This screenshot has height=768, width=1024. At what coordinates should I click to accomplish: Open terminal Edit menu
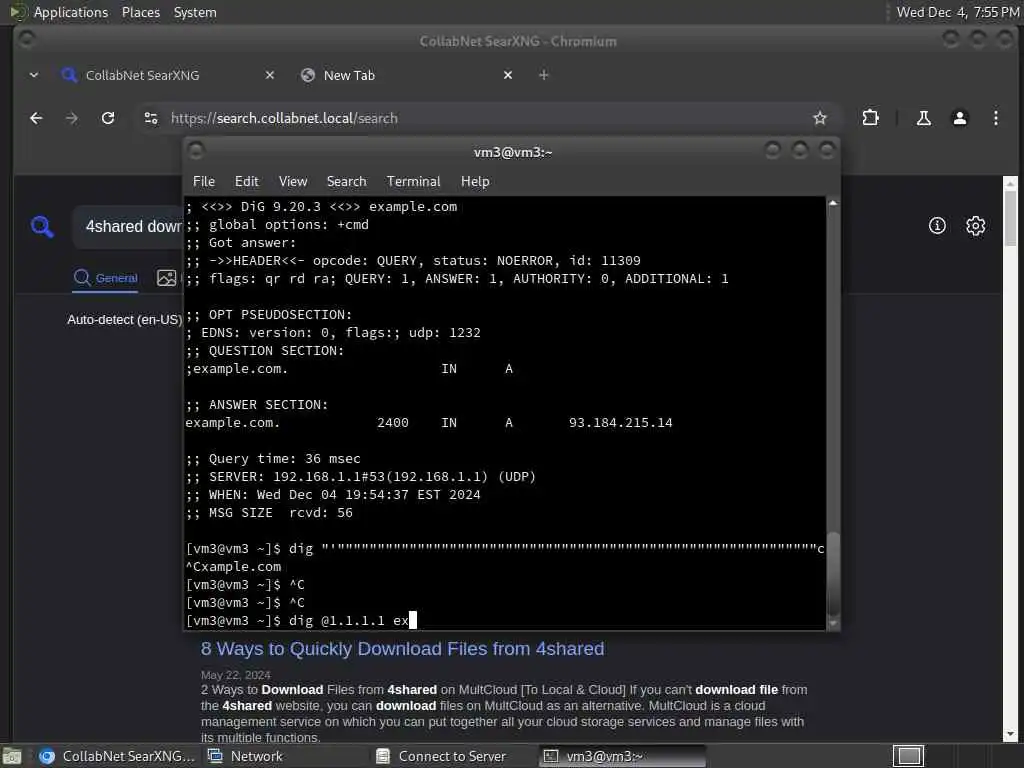pyautogui.click(x=246, y=182)
